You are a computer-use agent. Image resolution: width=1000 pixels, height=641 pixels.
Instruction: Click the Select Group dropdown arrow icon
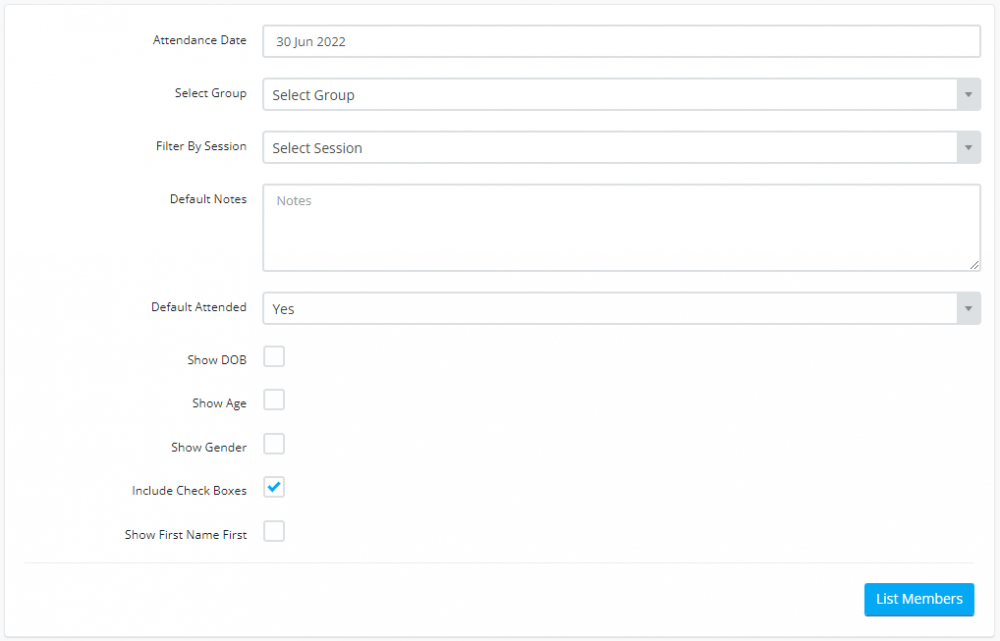tap(967, 95)
